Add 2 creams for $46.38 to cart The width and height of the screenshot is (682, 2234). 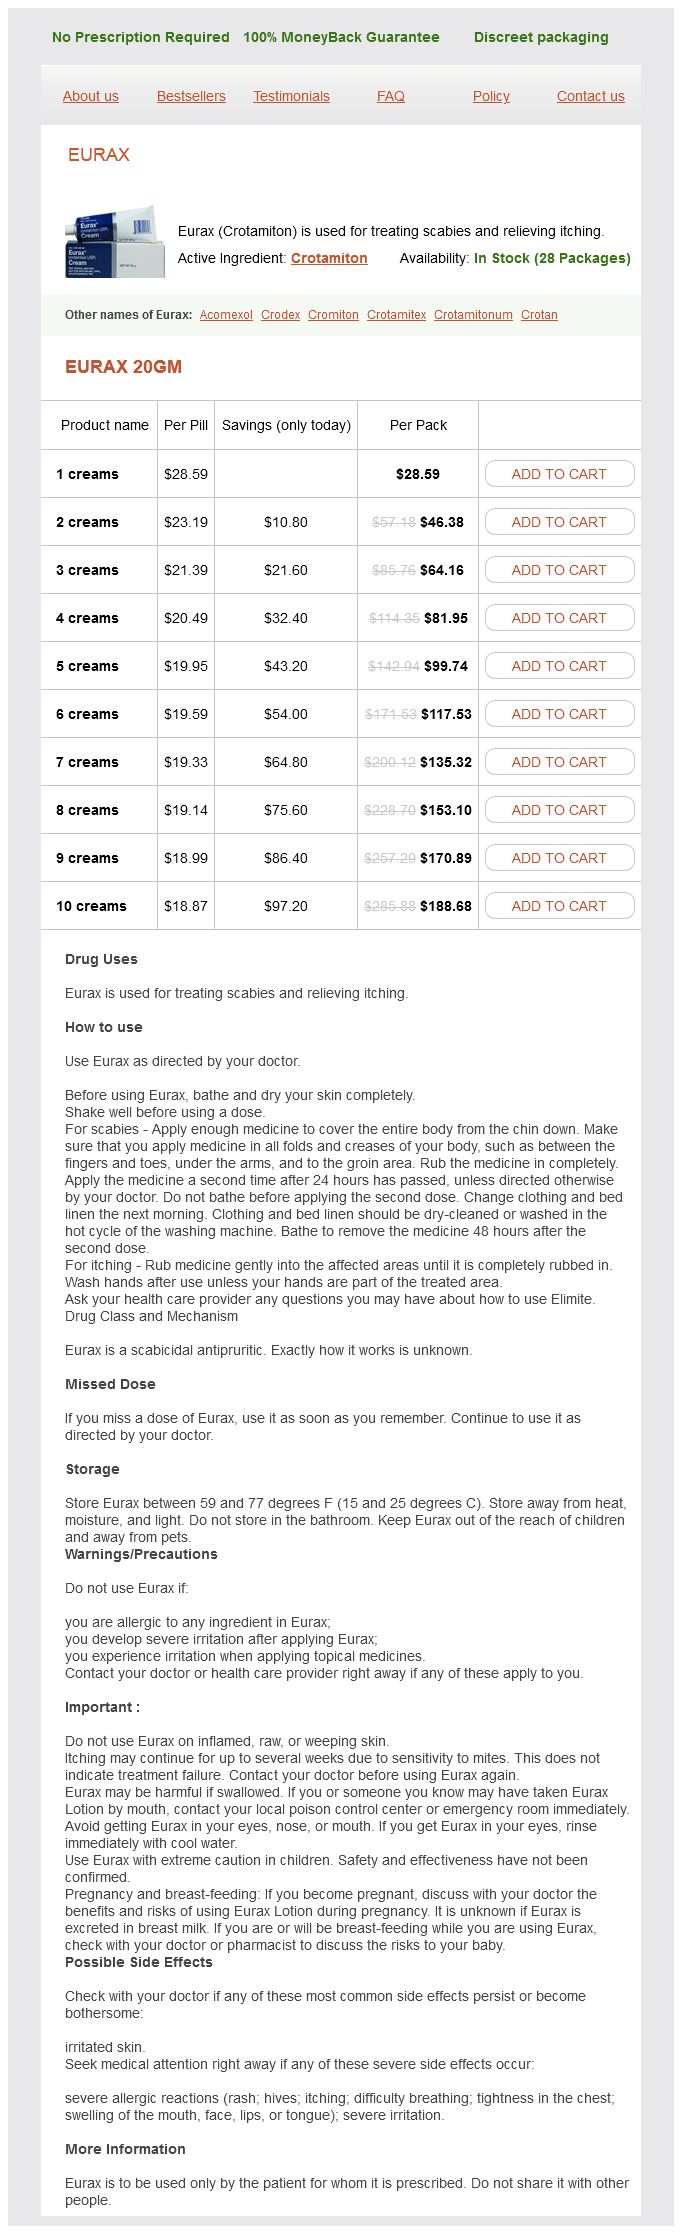click(x=559, y=522)
